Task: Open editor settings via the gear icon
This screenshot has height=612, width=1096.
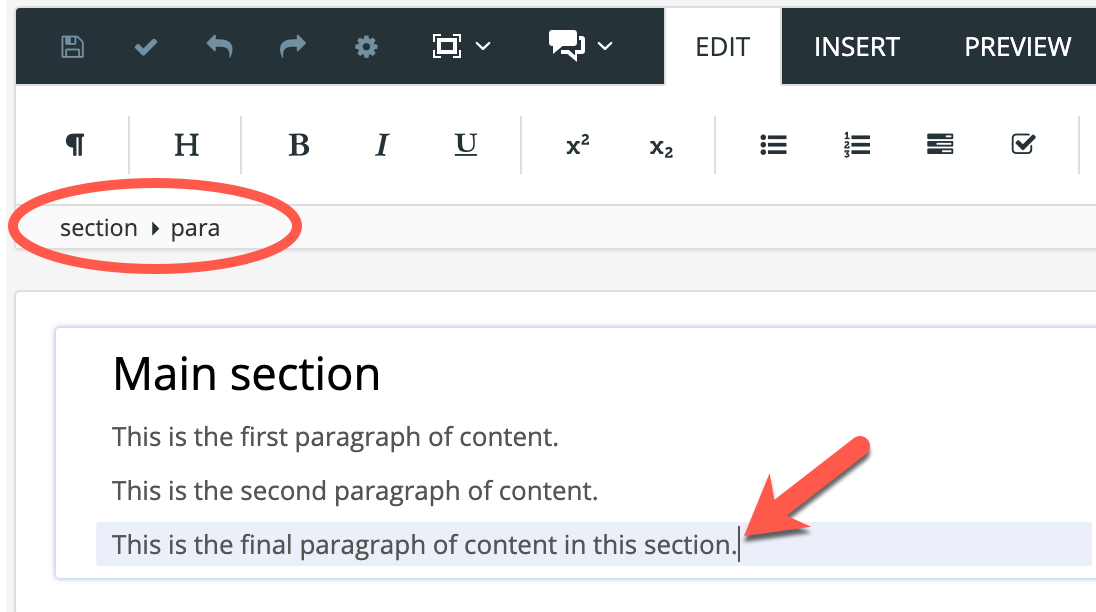Action: click(x=366, y=46)
